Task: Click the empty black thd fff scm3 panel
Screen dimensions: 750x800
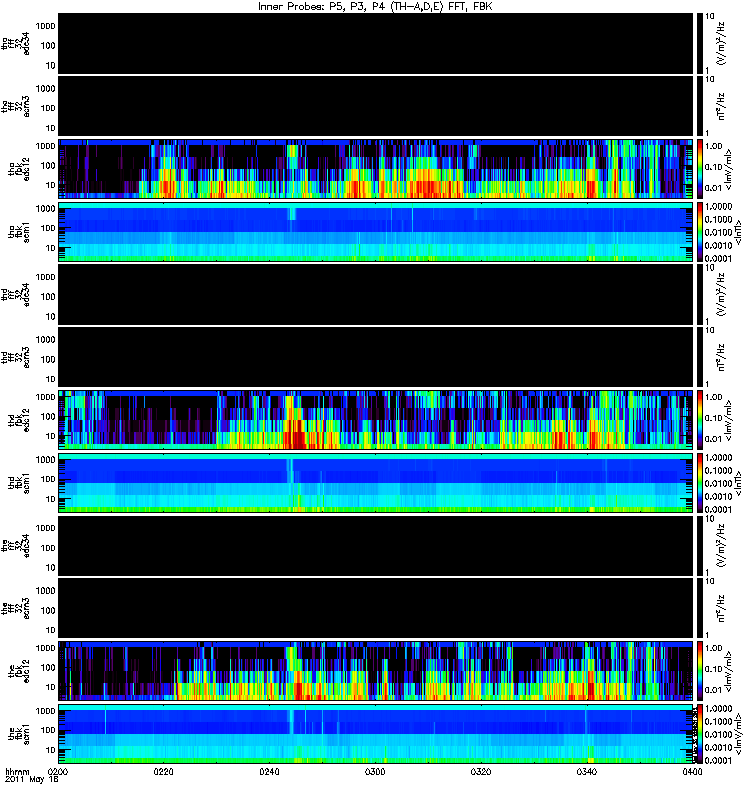Action: [x=376, y=357]
